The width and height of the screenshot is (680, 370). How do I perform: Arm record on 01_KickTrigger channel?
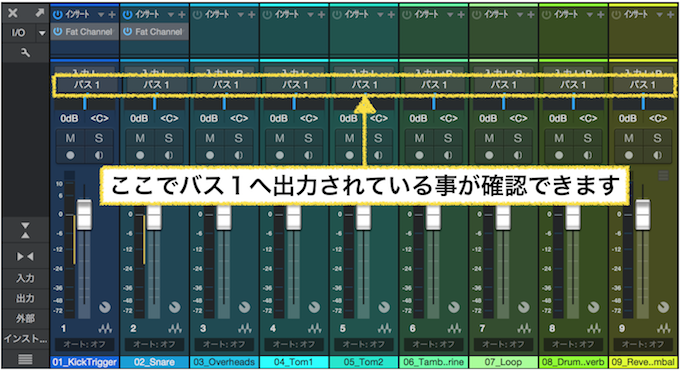pyautogui.click(x=70, y=155)
